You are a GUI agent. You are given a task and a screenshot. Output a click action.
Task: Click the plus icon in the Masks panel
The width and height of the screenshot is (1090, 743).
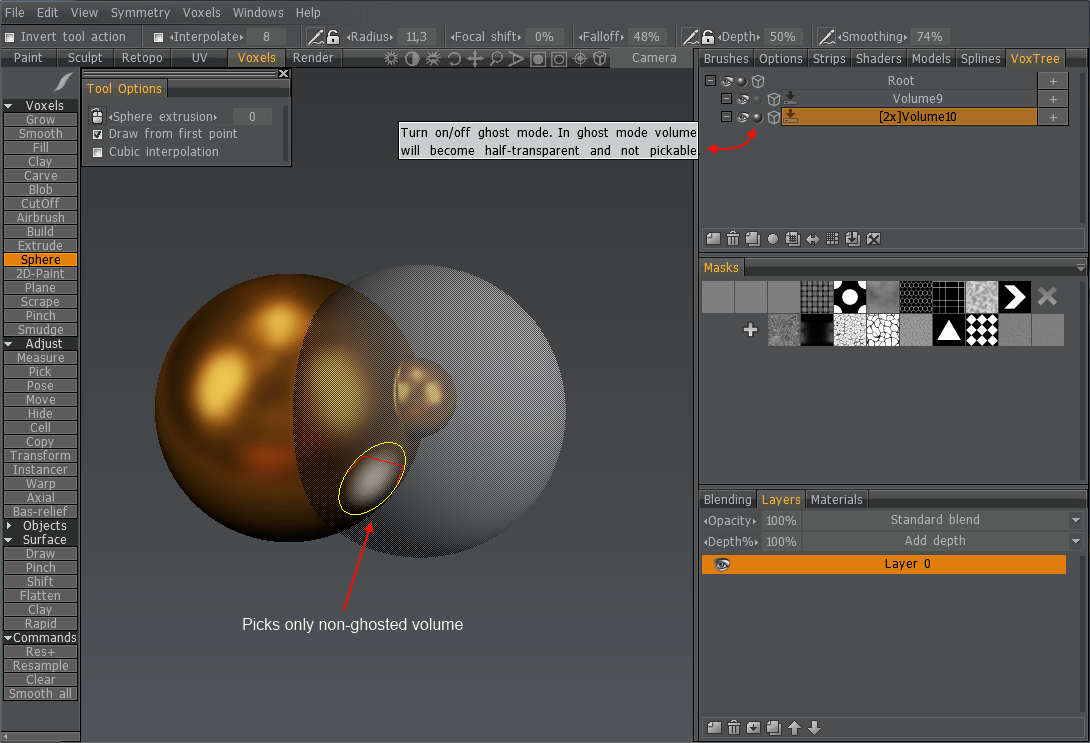750,330
